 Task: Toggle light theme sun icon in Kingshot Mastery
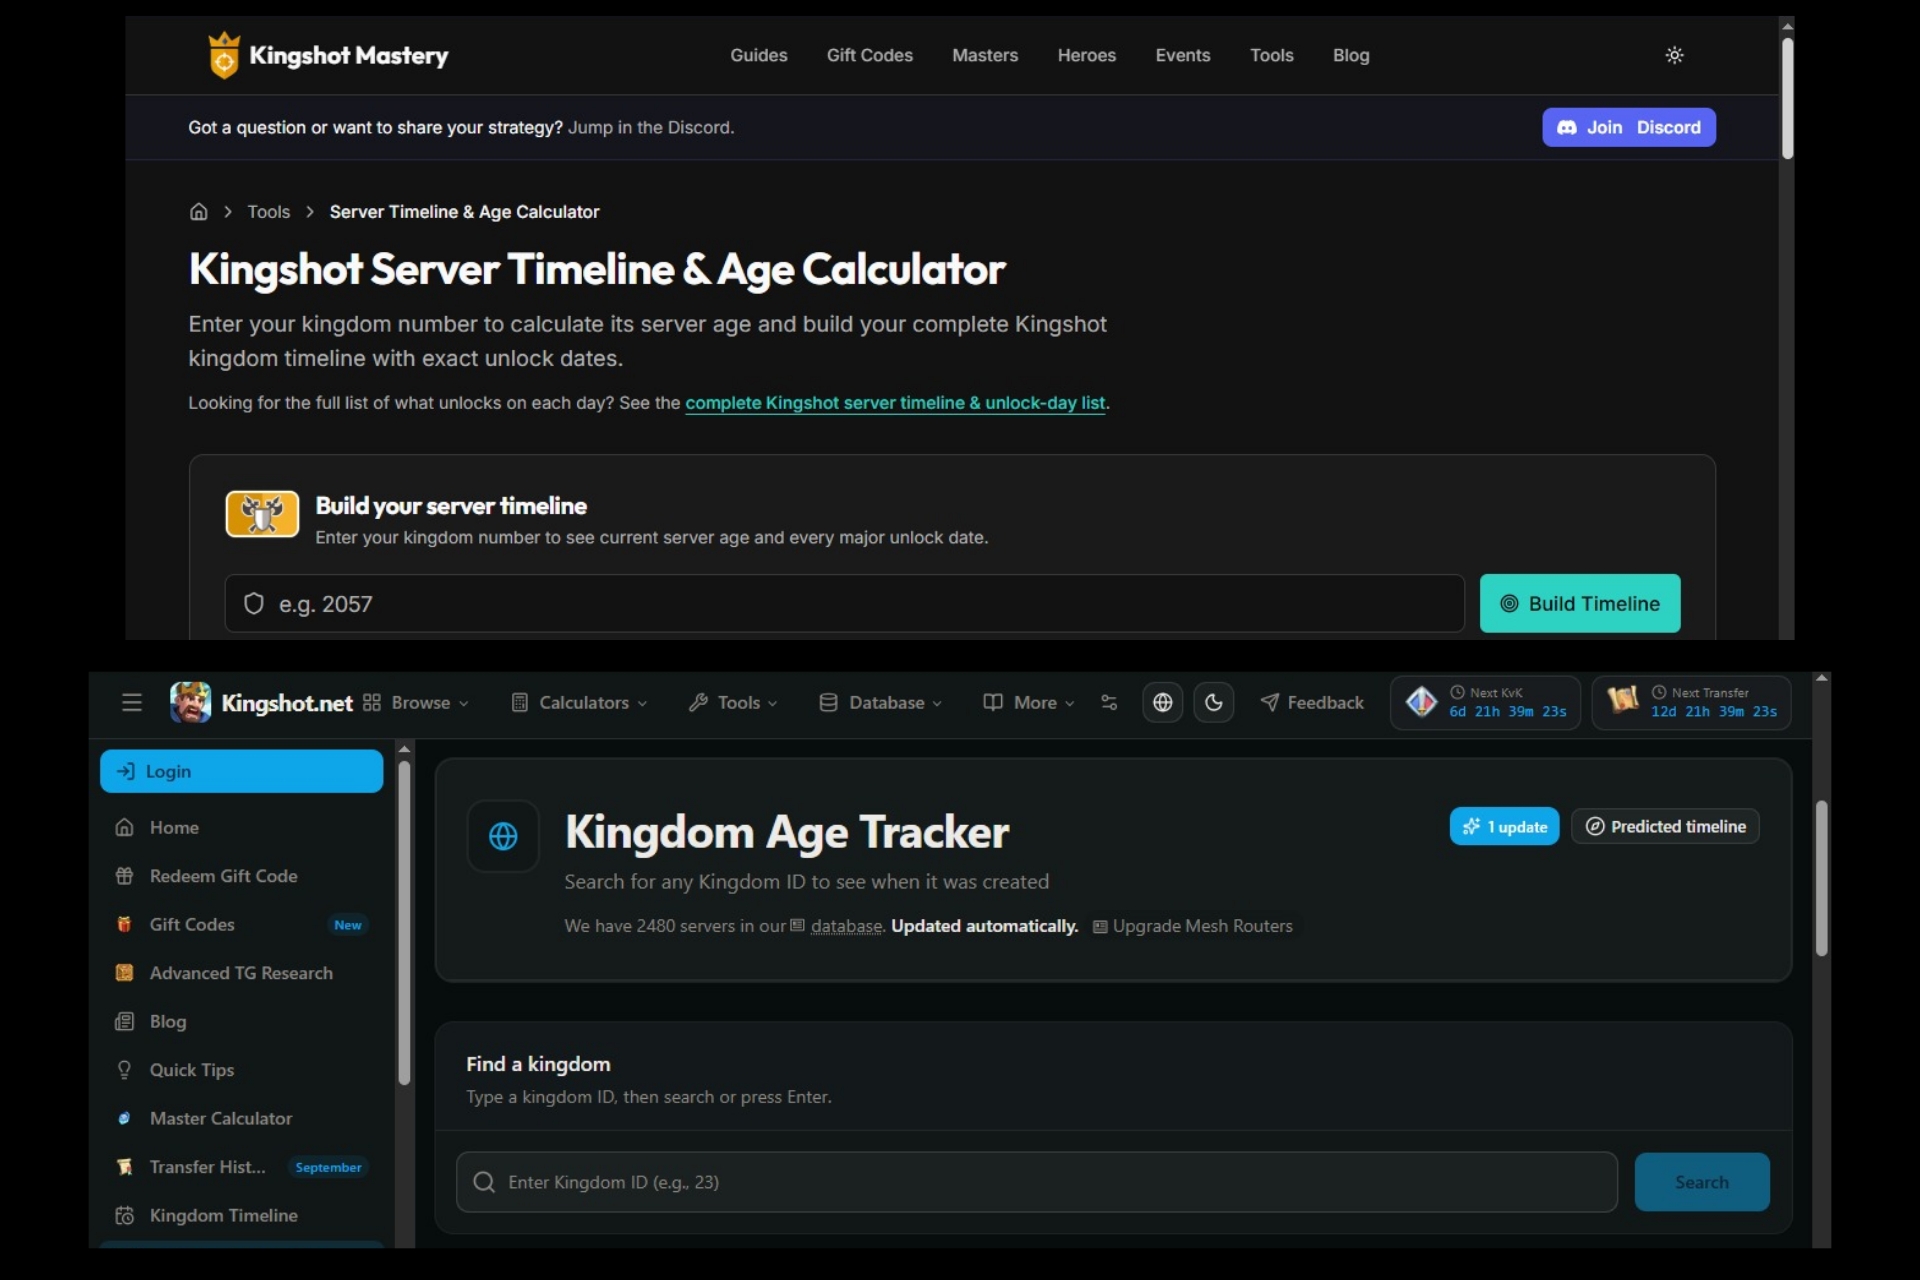[1674, 55]
